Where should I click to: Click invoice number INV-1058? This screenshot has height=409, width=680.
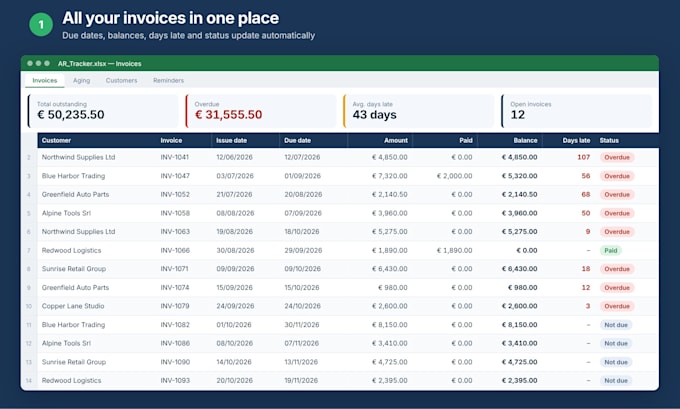175,213
